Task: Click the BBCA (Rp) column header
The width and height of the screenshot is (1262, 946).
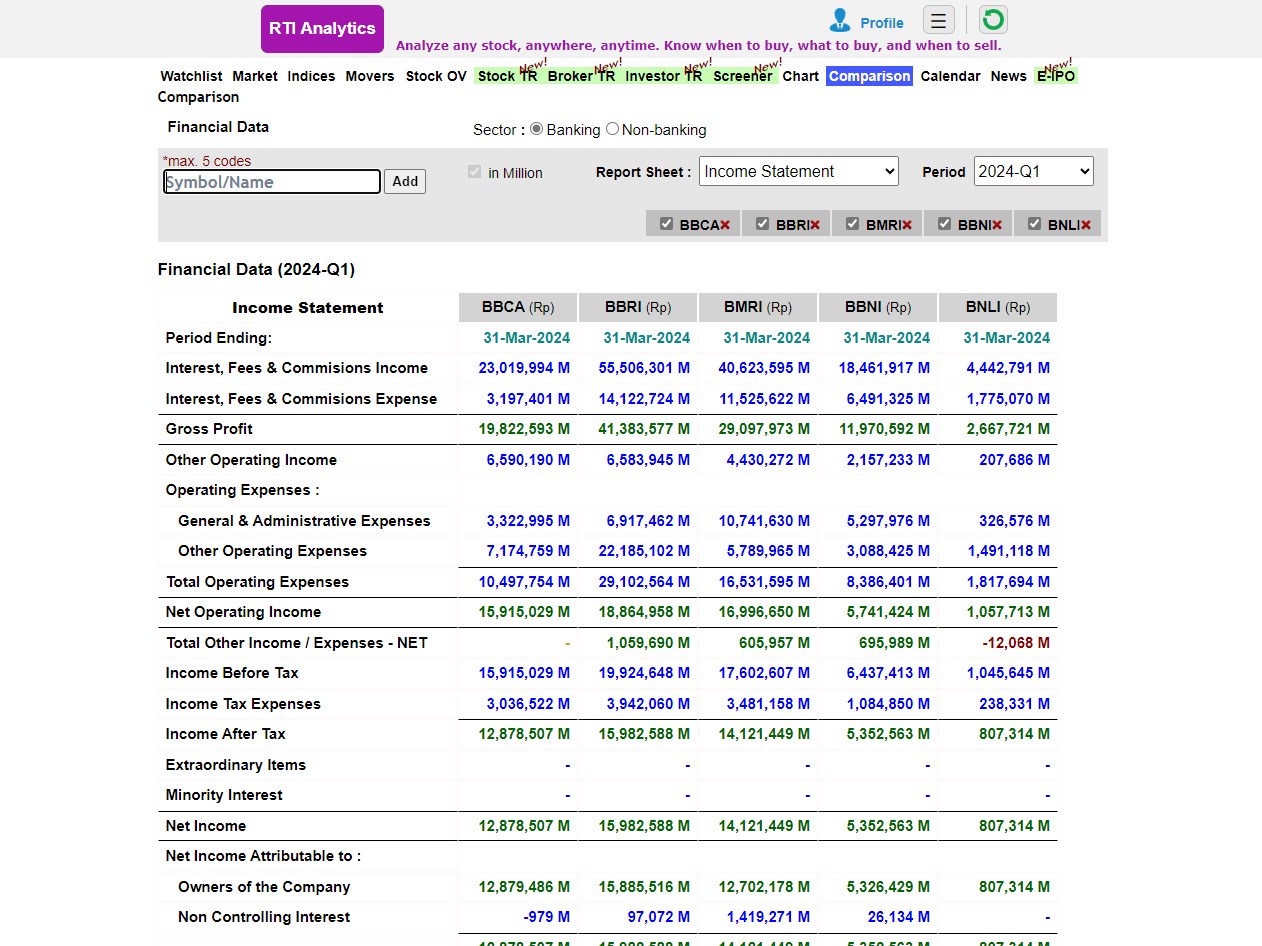Action: (x=518, y=307)
